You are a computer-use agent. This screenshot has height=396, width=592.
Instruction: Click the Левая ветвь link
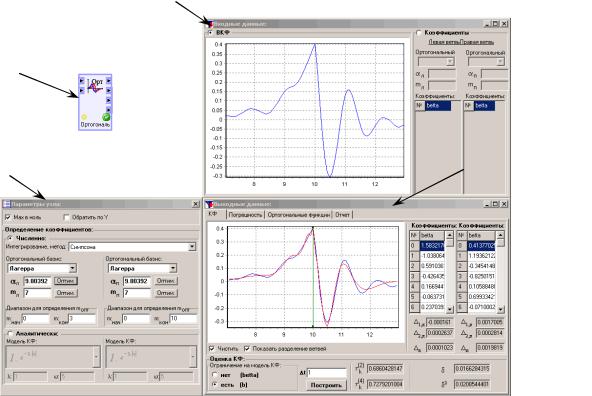click(x=444, y=42)
